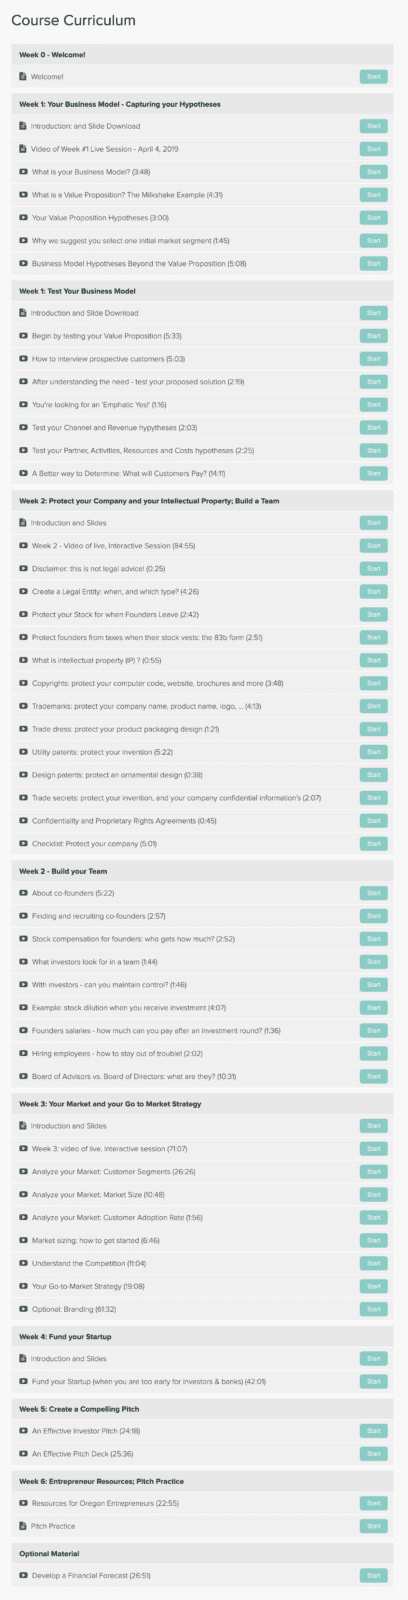Click video icon for 'Develop a Financial Forecast'
408x1600 pixels.
click(23, 1576)
